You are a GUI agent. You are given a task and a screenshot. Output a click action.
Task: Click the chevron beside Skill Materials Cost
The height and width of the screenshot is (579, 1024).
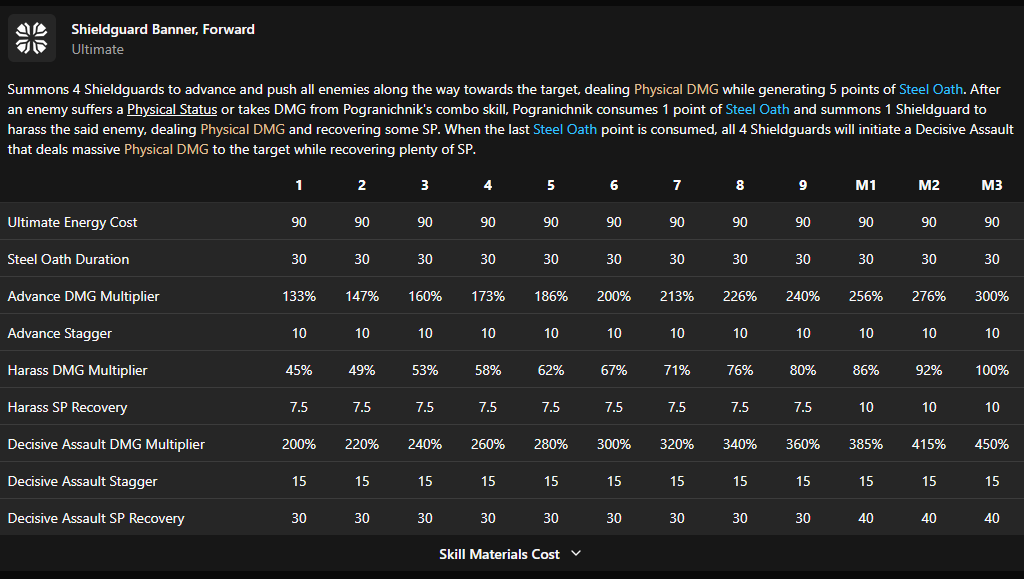[x=576, y=554]
